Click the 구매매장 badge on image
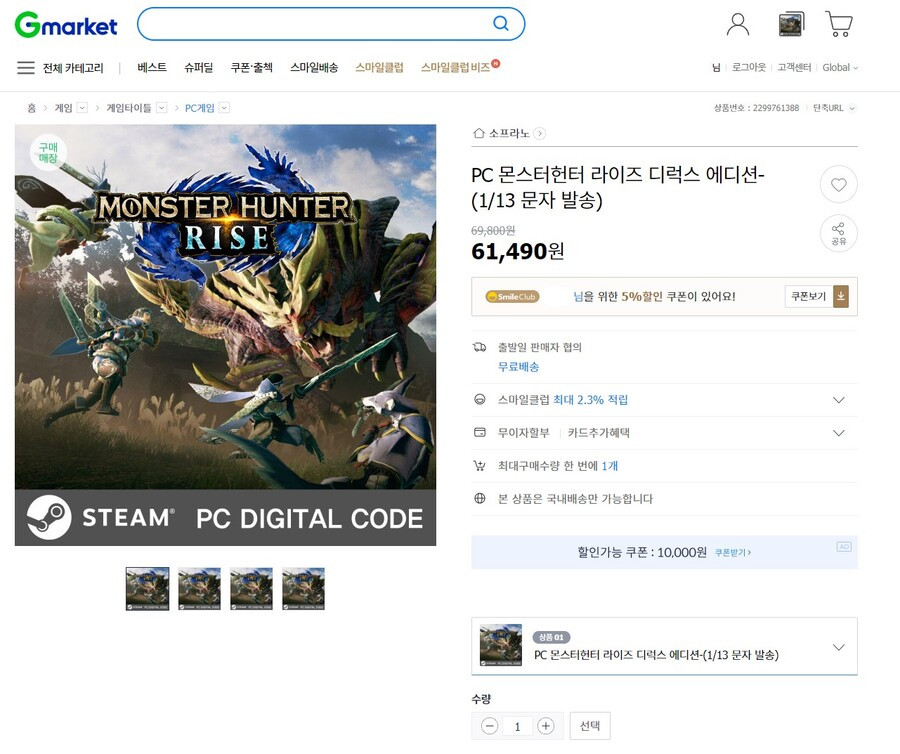Screen dimensions: 900x754 pos(48,153)
